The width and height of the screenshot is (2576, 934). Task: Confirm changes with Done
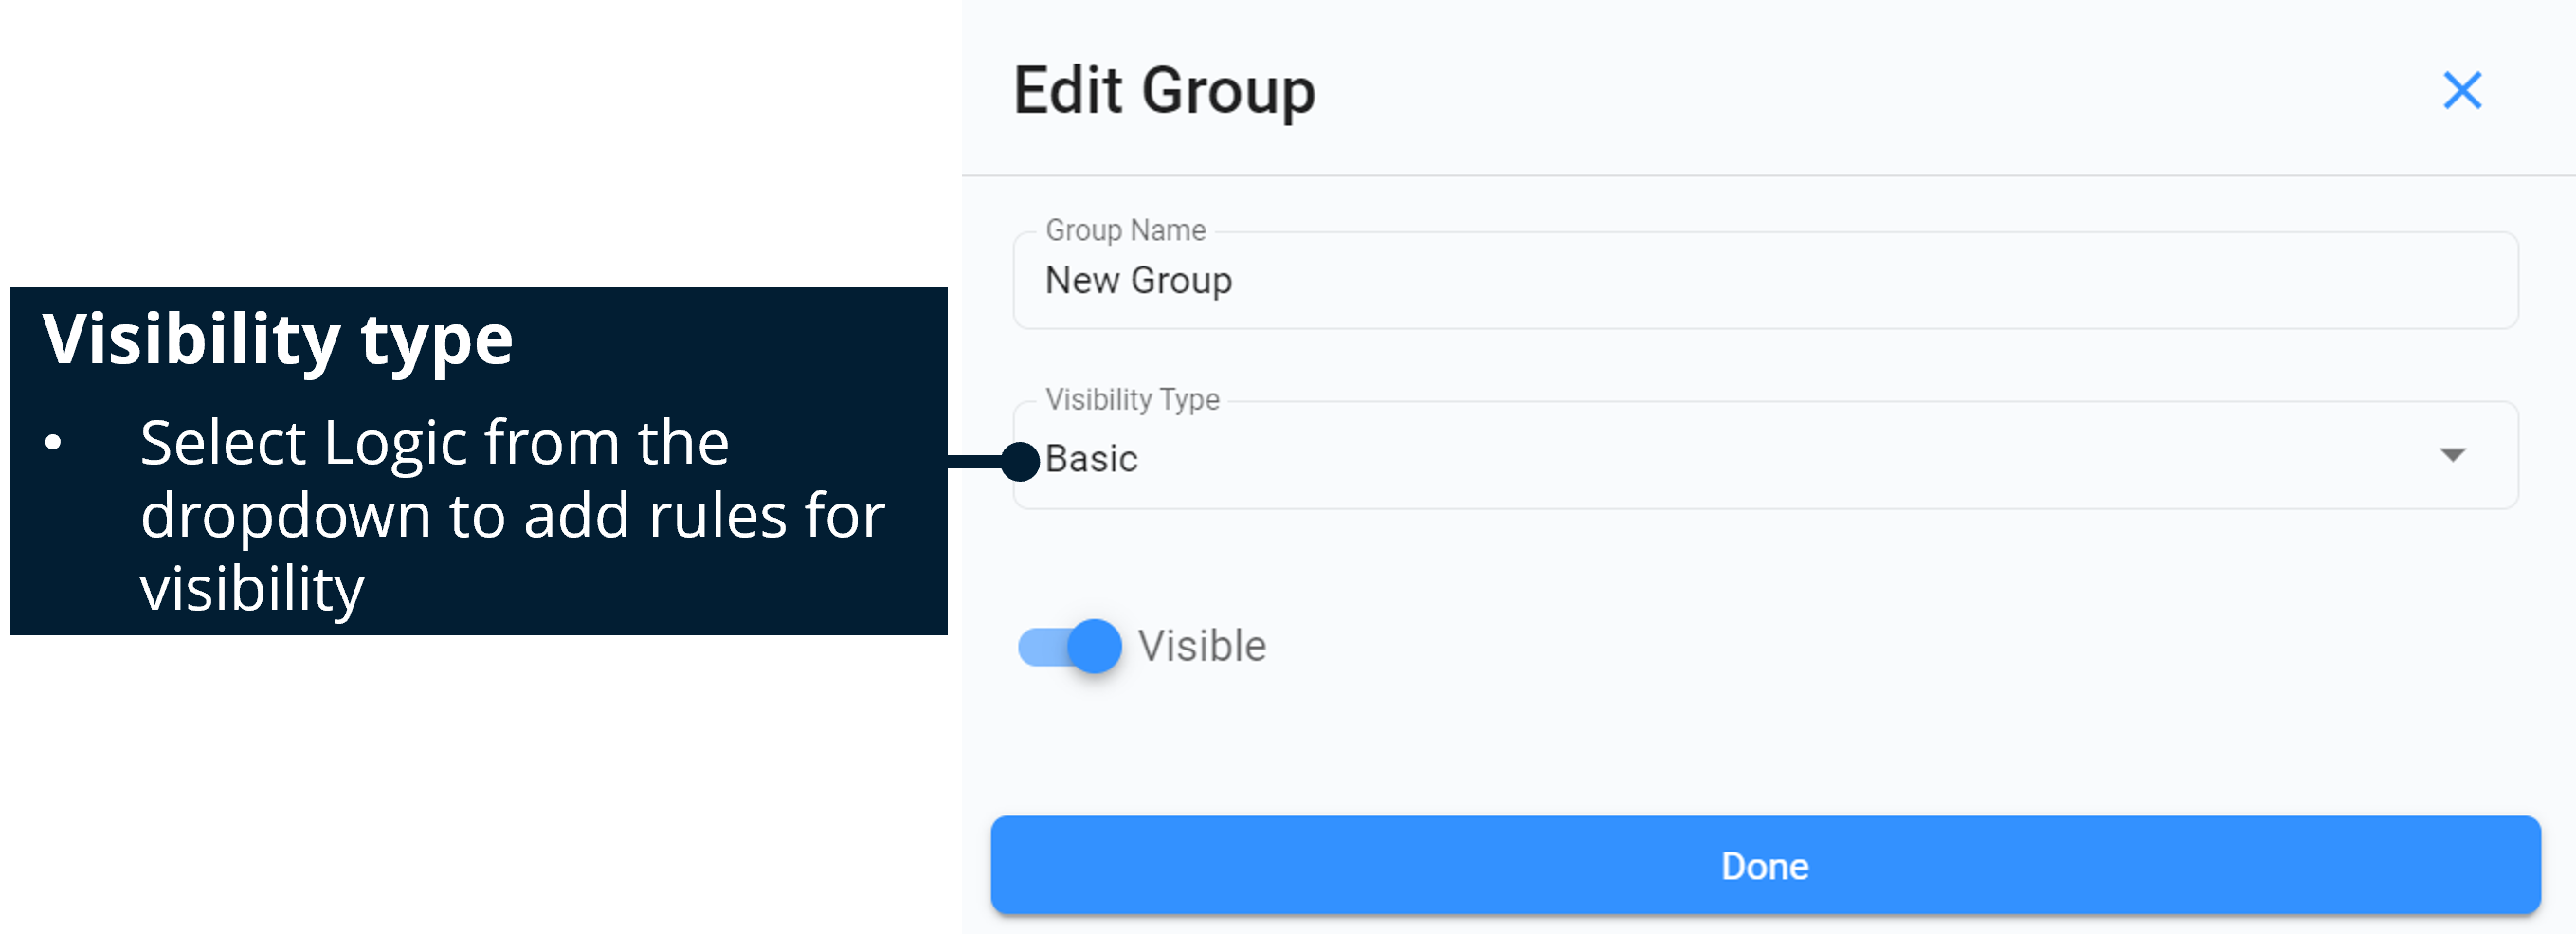tap(1764, 865)
